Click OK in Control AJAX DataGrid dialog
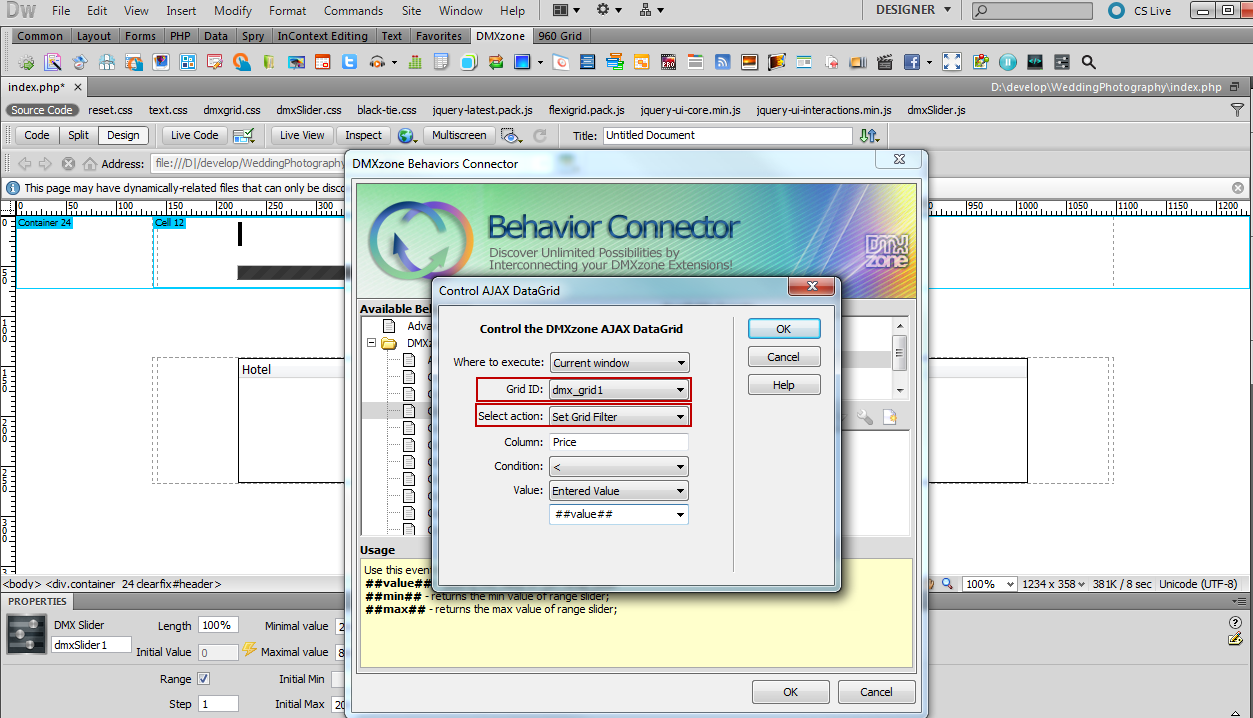Screen dimensions: 1253x718 784,329
